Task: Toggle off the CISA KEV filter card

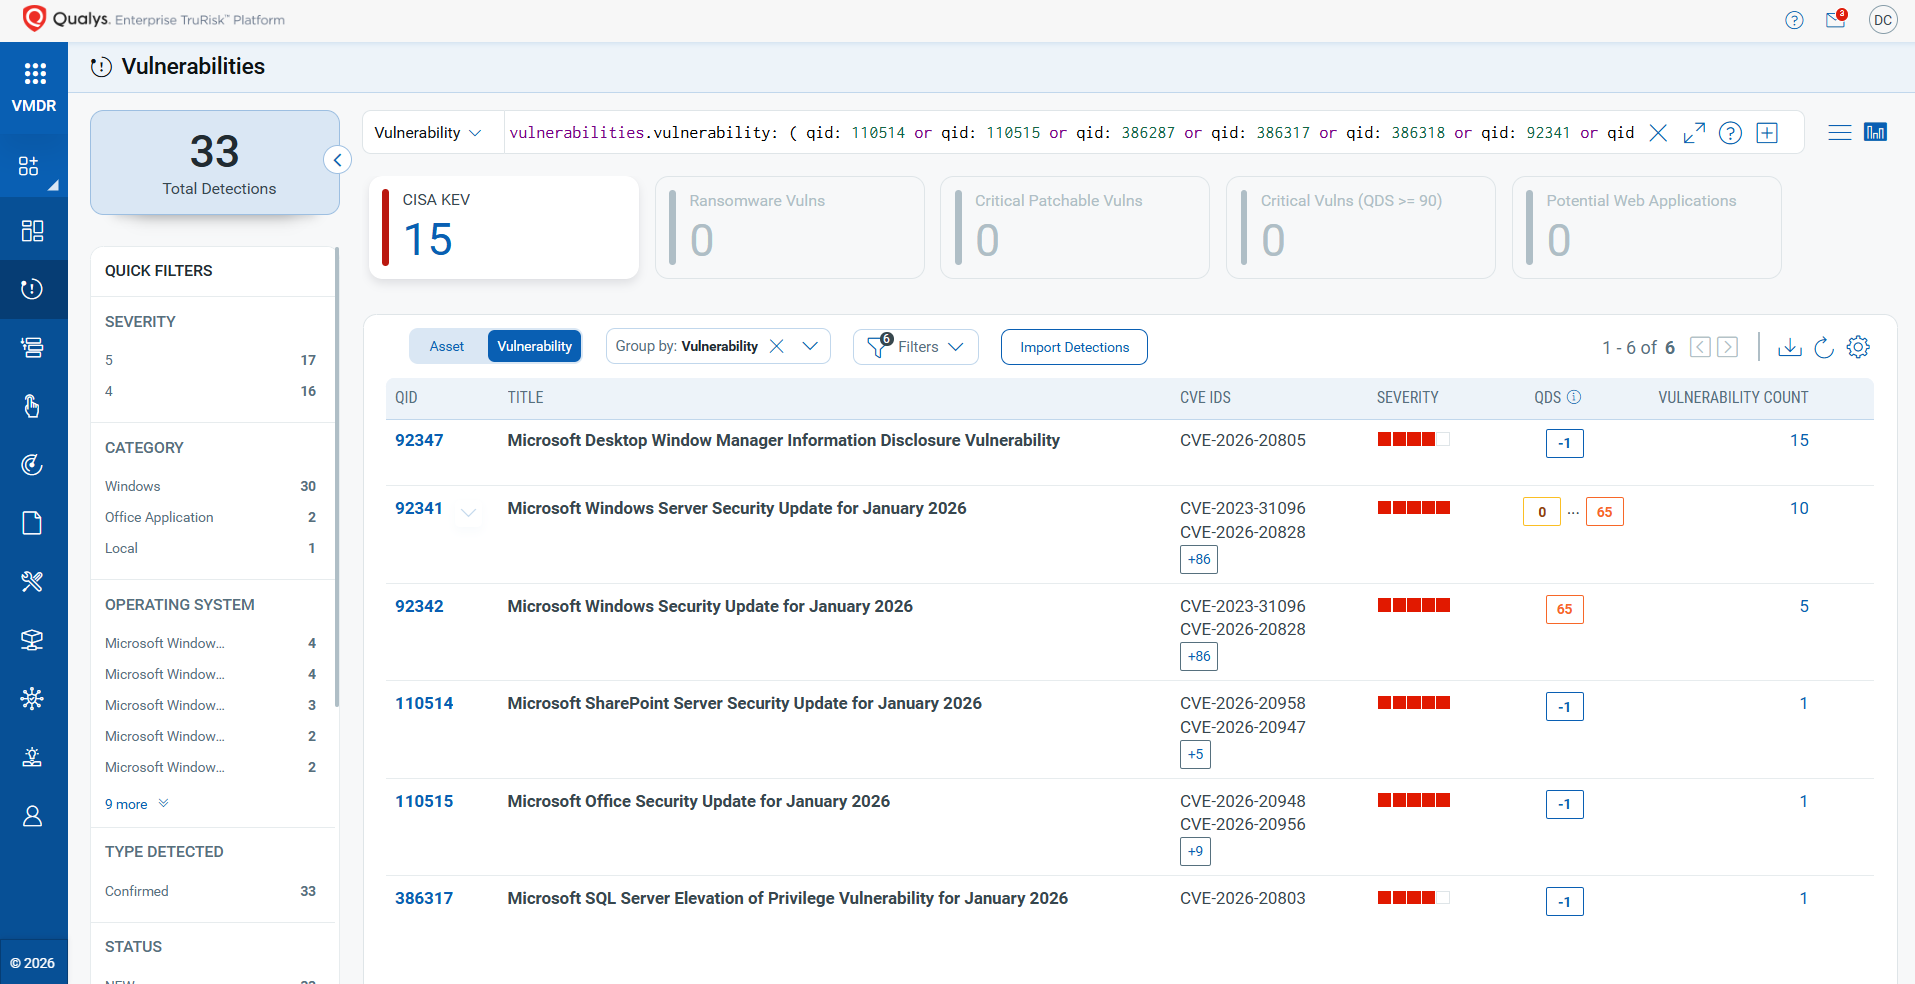Action: point(504,227)
